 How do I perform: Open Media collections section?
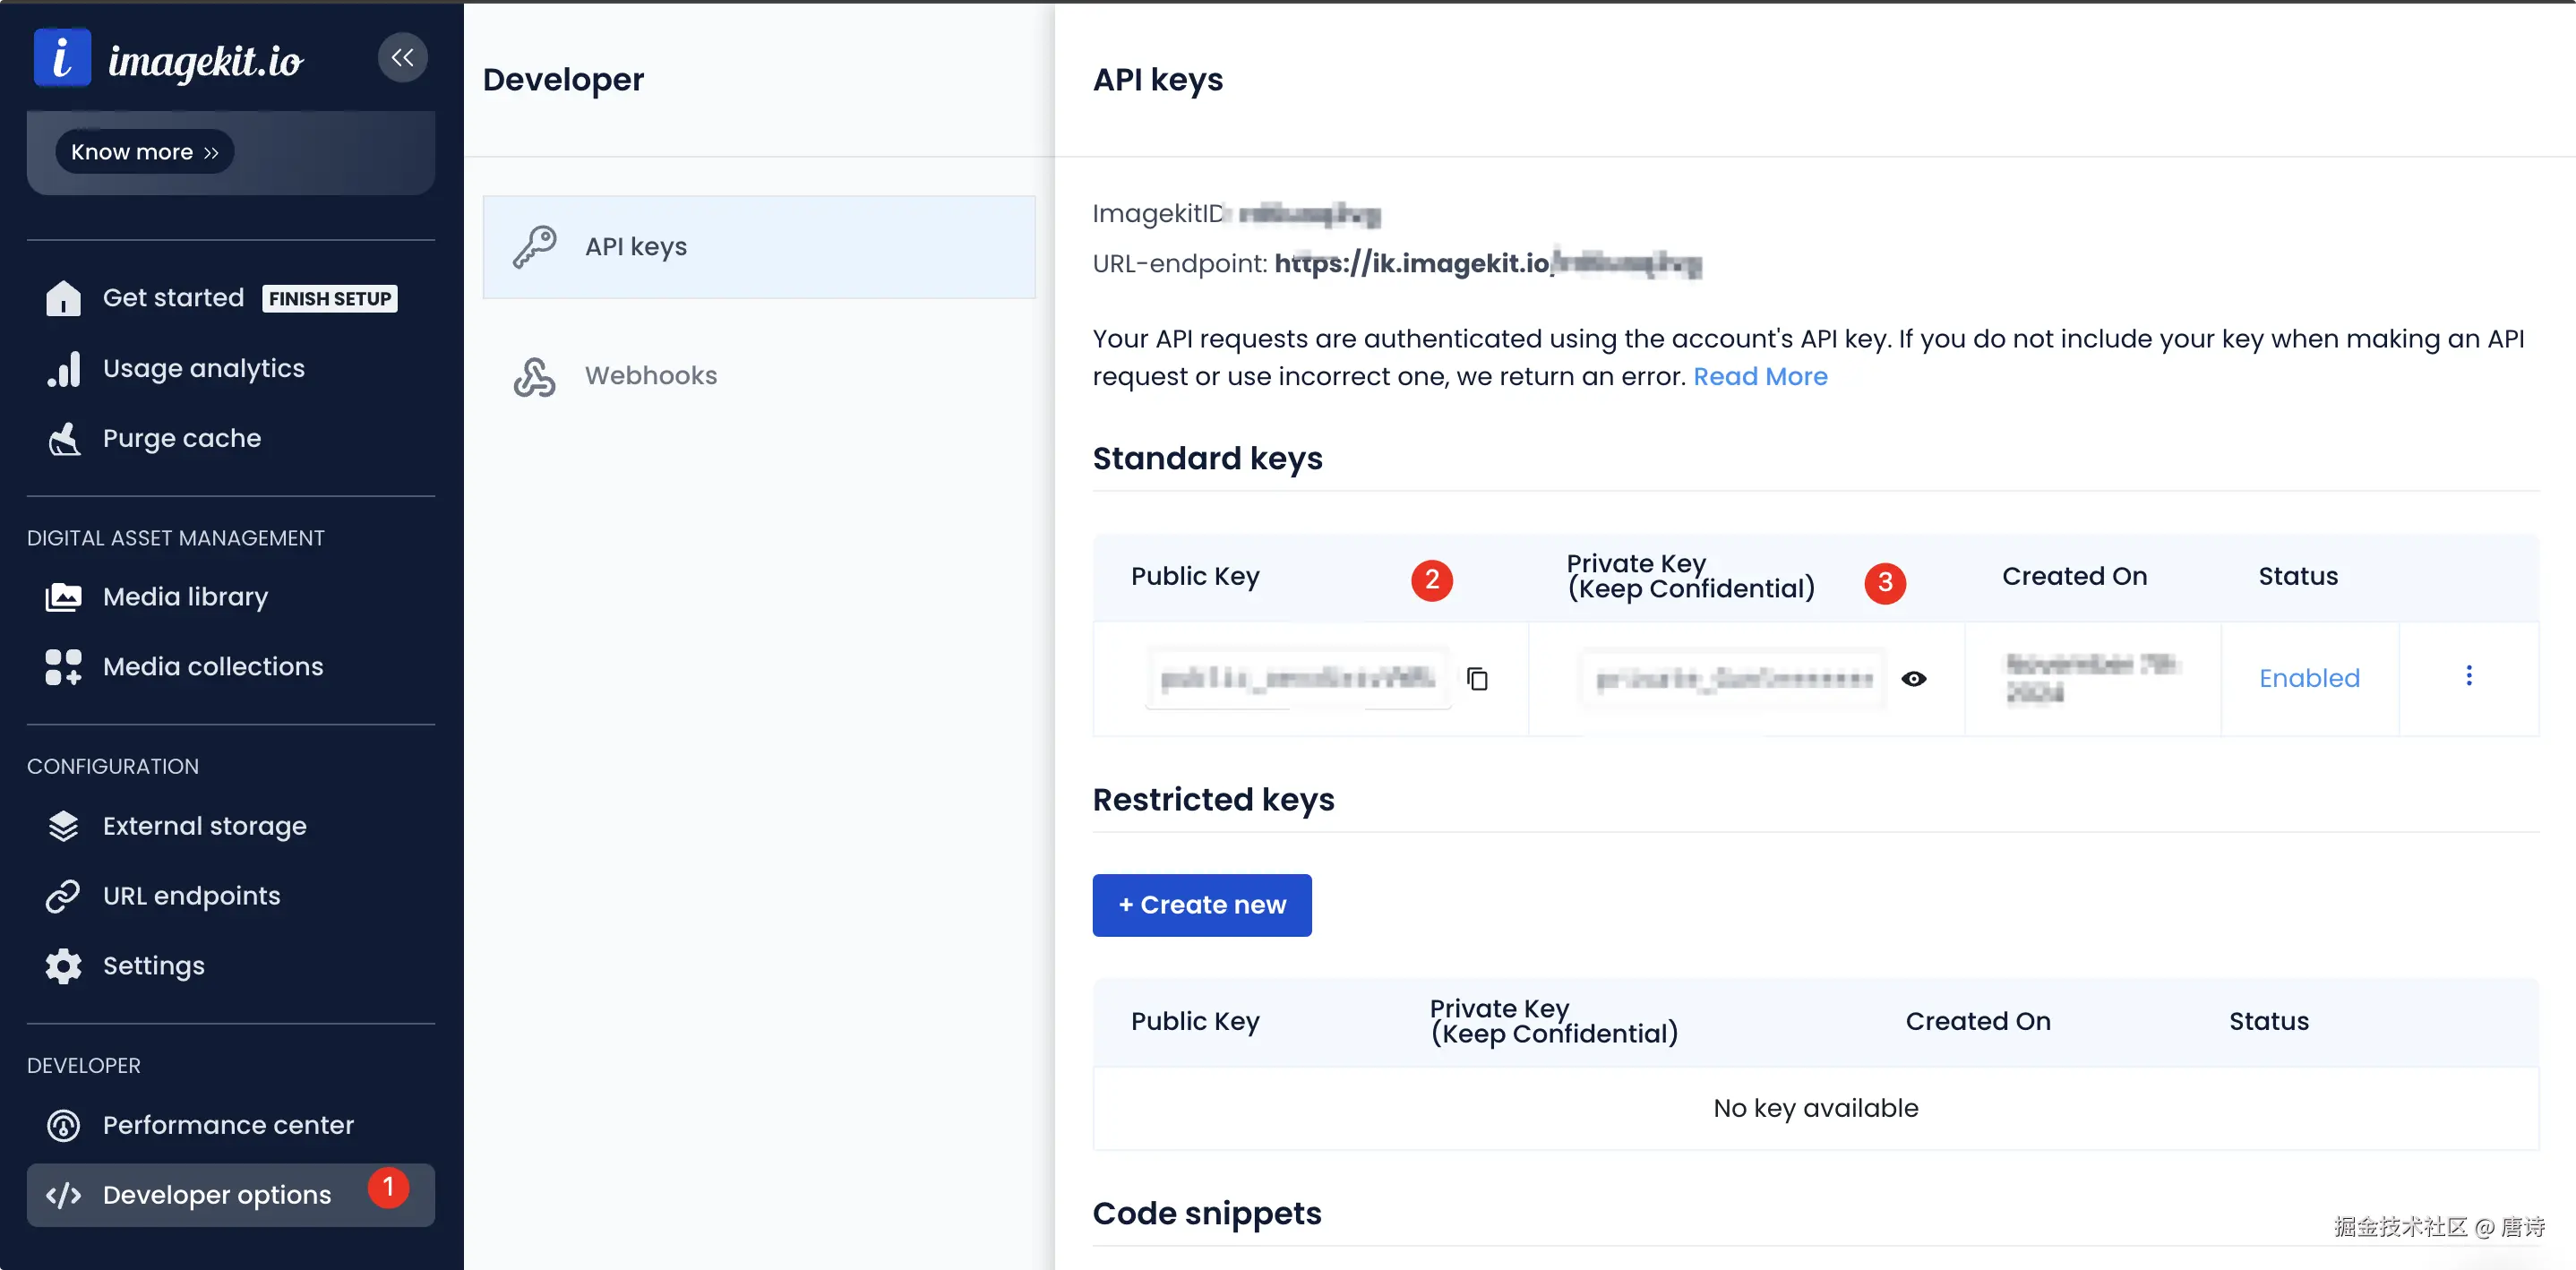(x=212, y=667)
